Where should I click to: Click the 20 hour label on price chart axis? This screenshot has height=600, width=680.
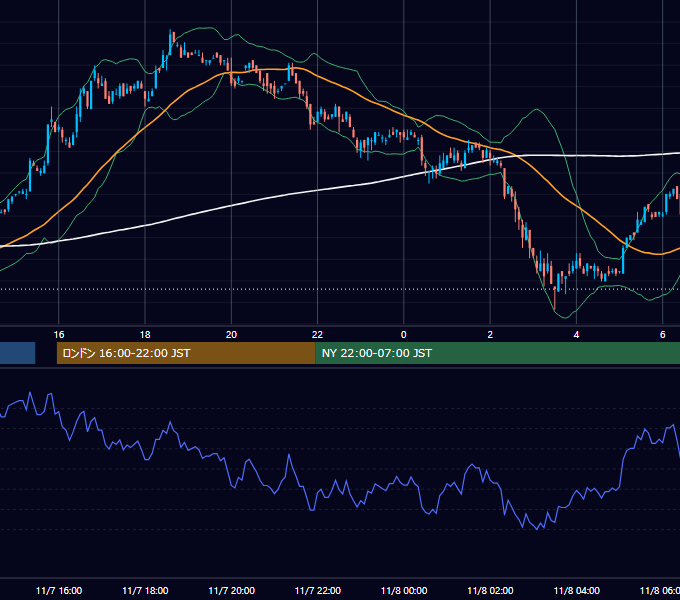(x=231, y=335)
